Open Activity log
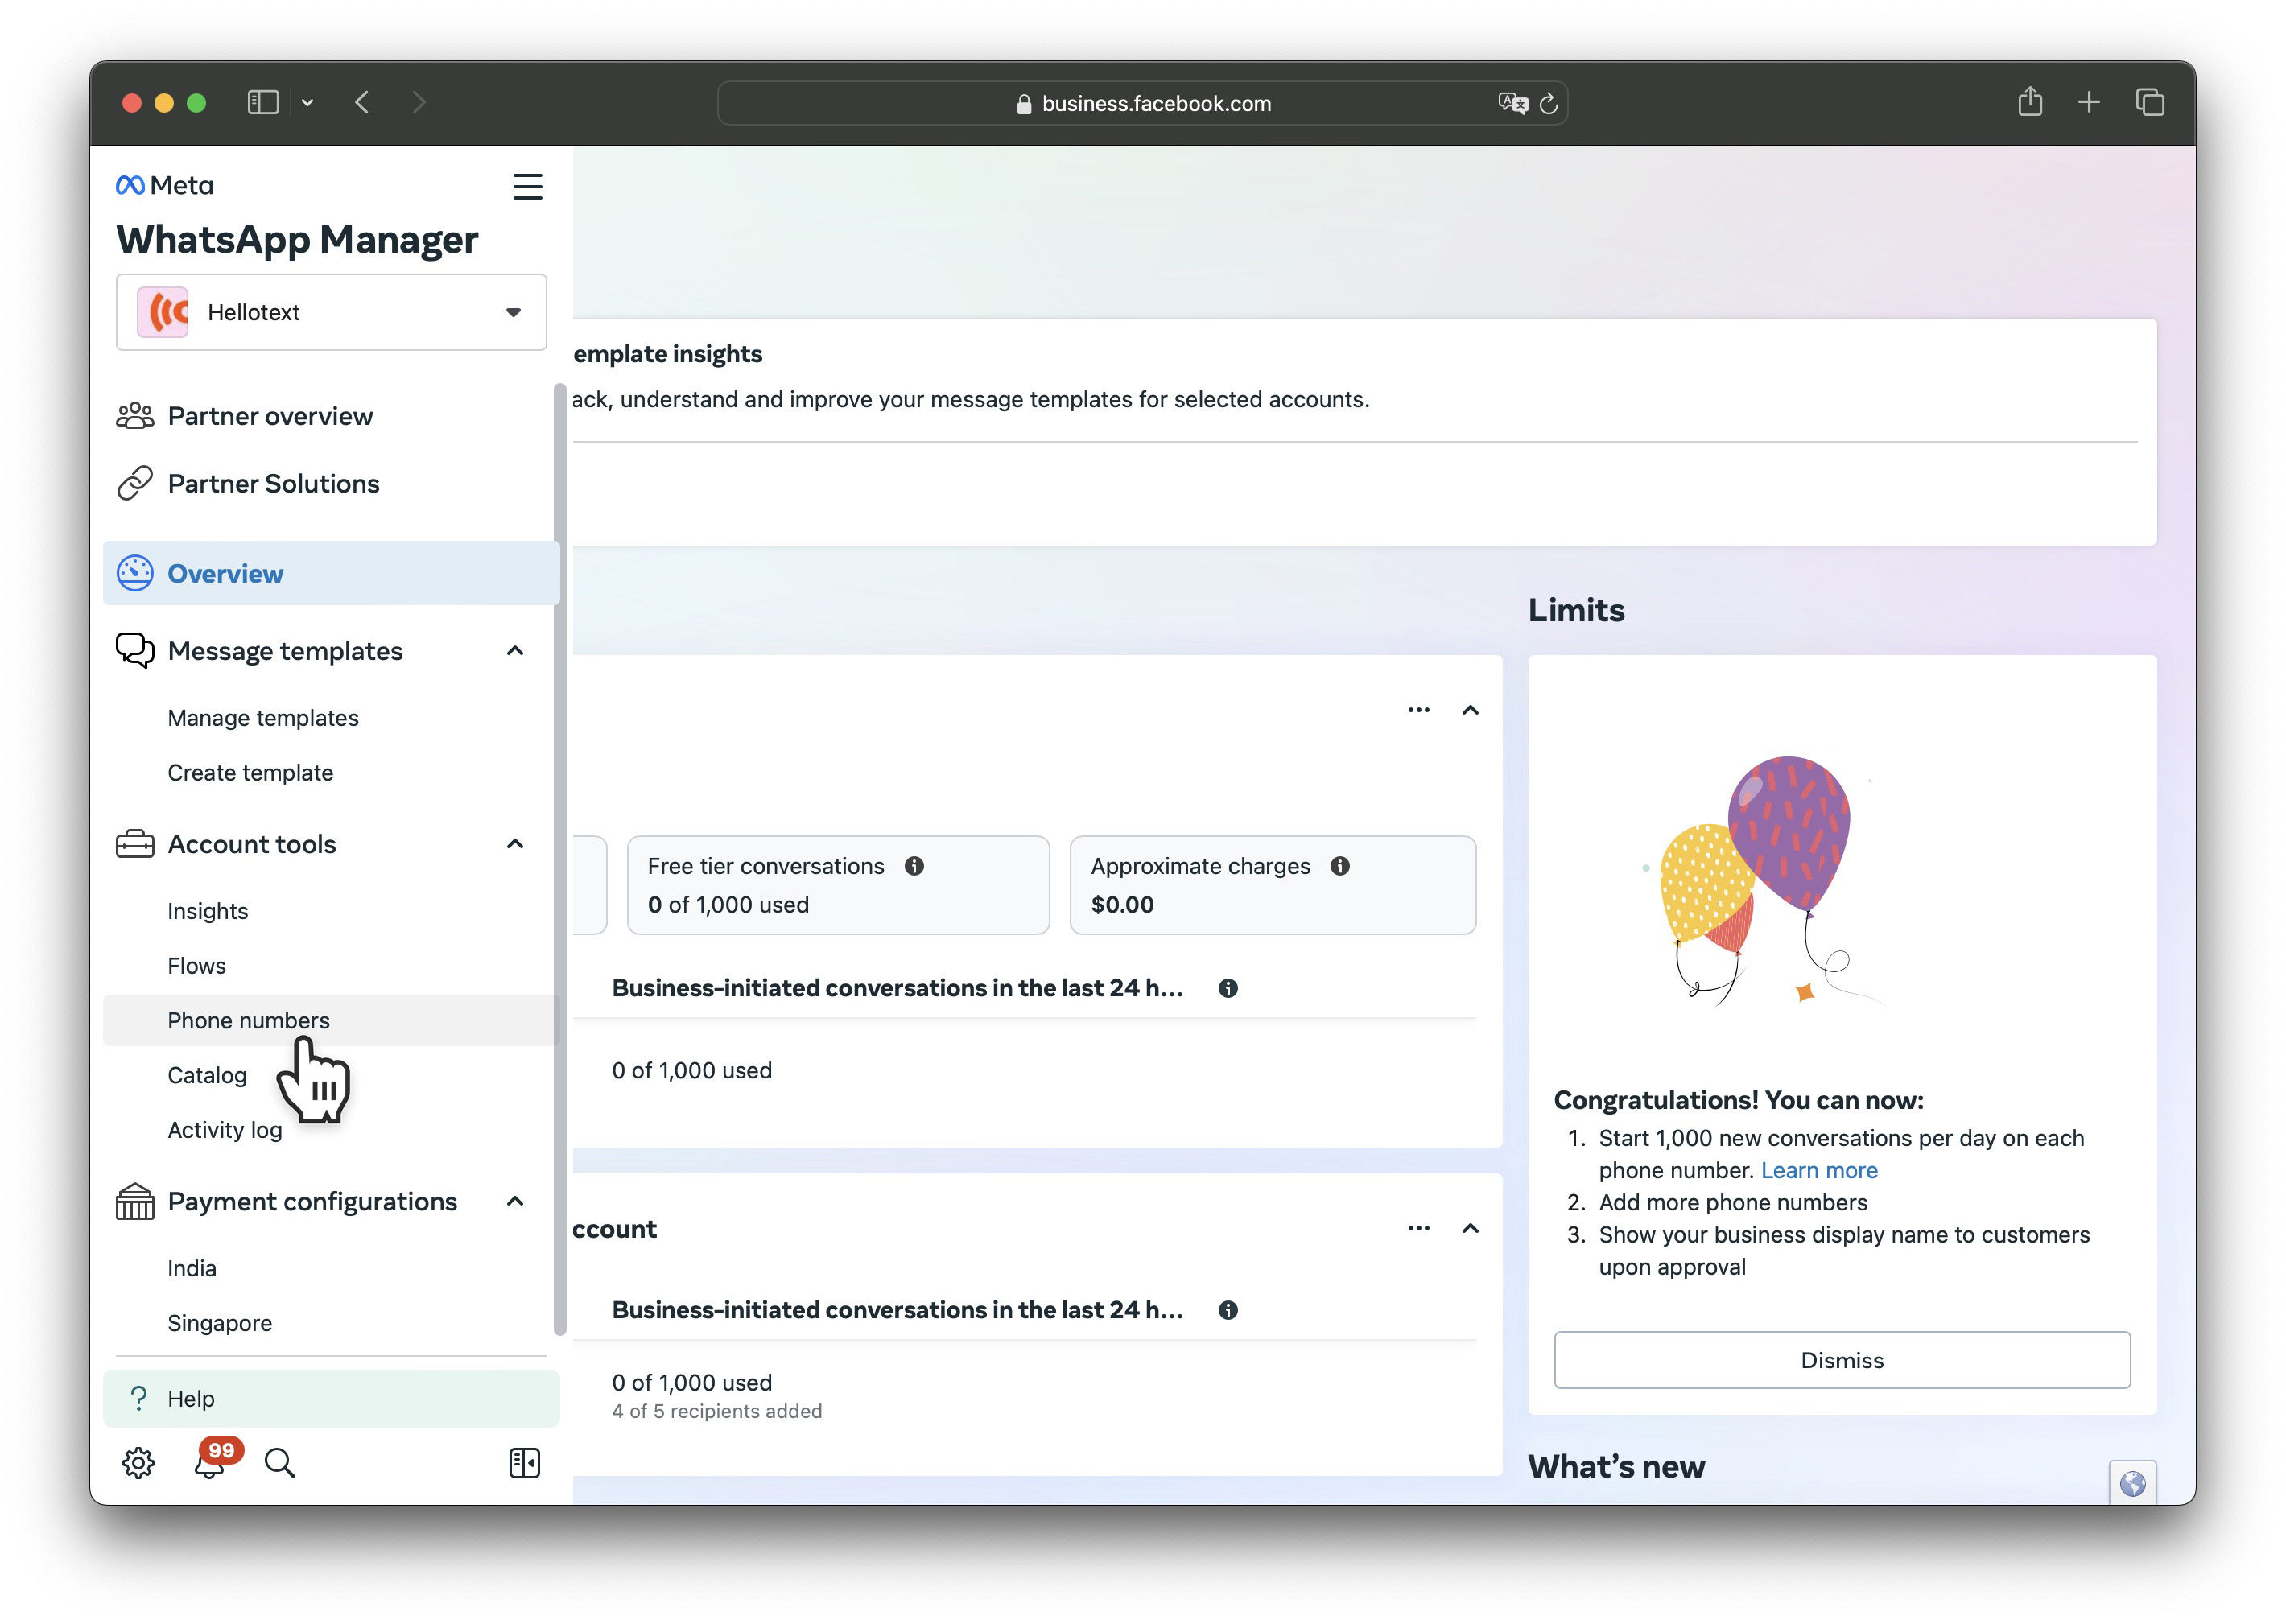This screenshot has width=2286, height=1624. (225, 1130)
